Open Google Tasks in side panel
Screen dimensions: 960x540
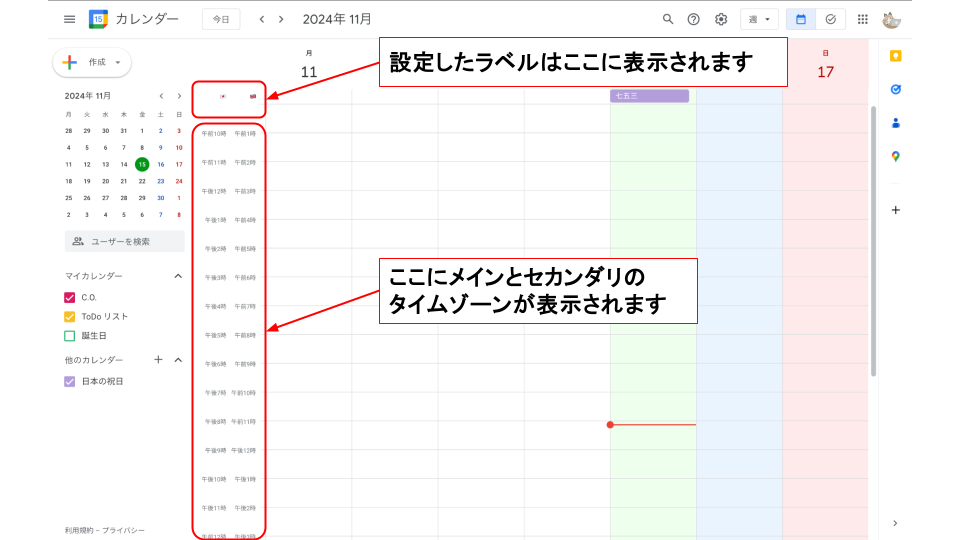tap(895, 89)
